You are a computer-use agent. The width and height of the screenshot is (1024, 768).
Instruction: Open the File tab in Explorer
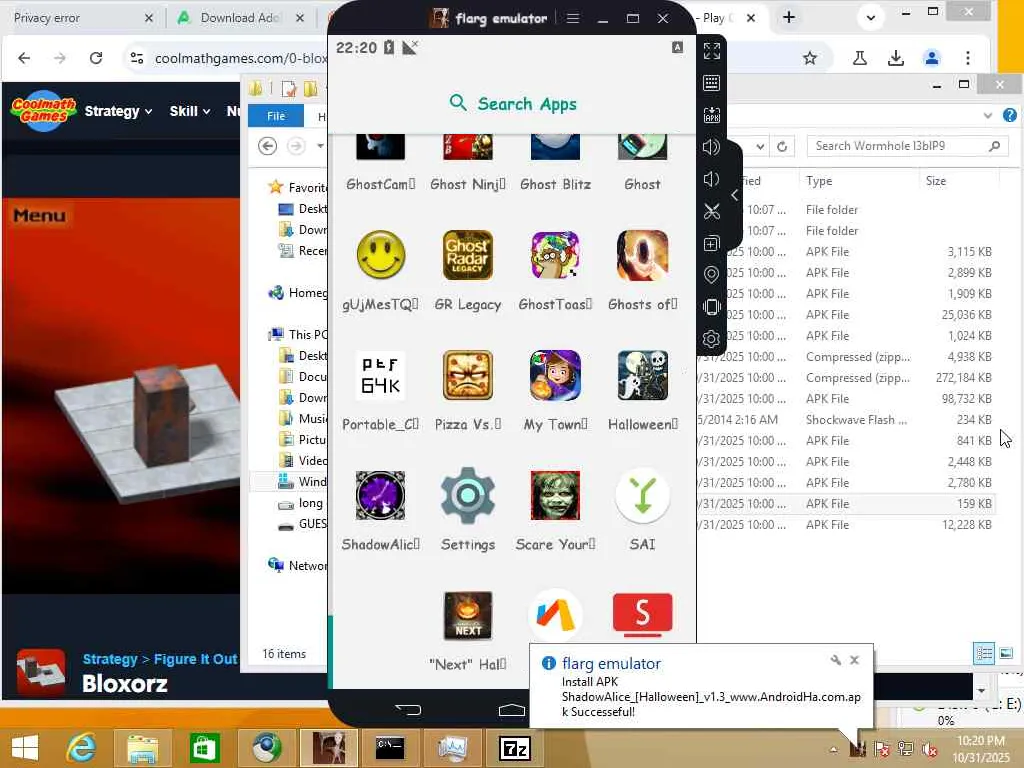click(276, 116)
